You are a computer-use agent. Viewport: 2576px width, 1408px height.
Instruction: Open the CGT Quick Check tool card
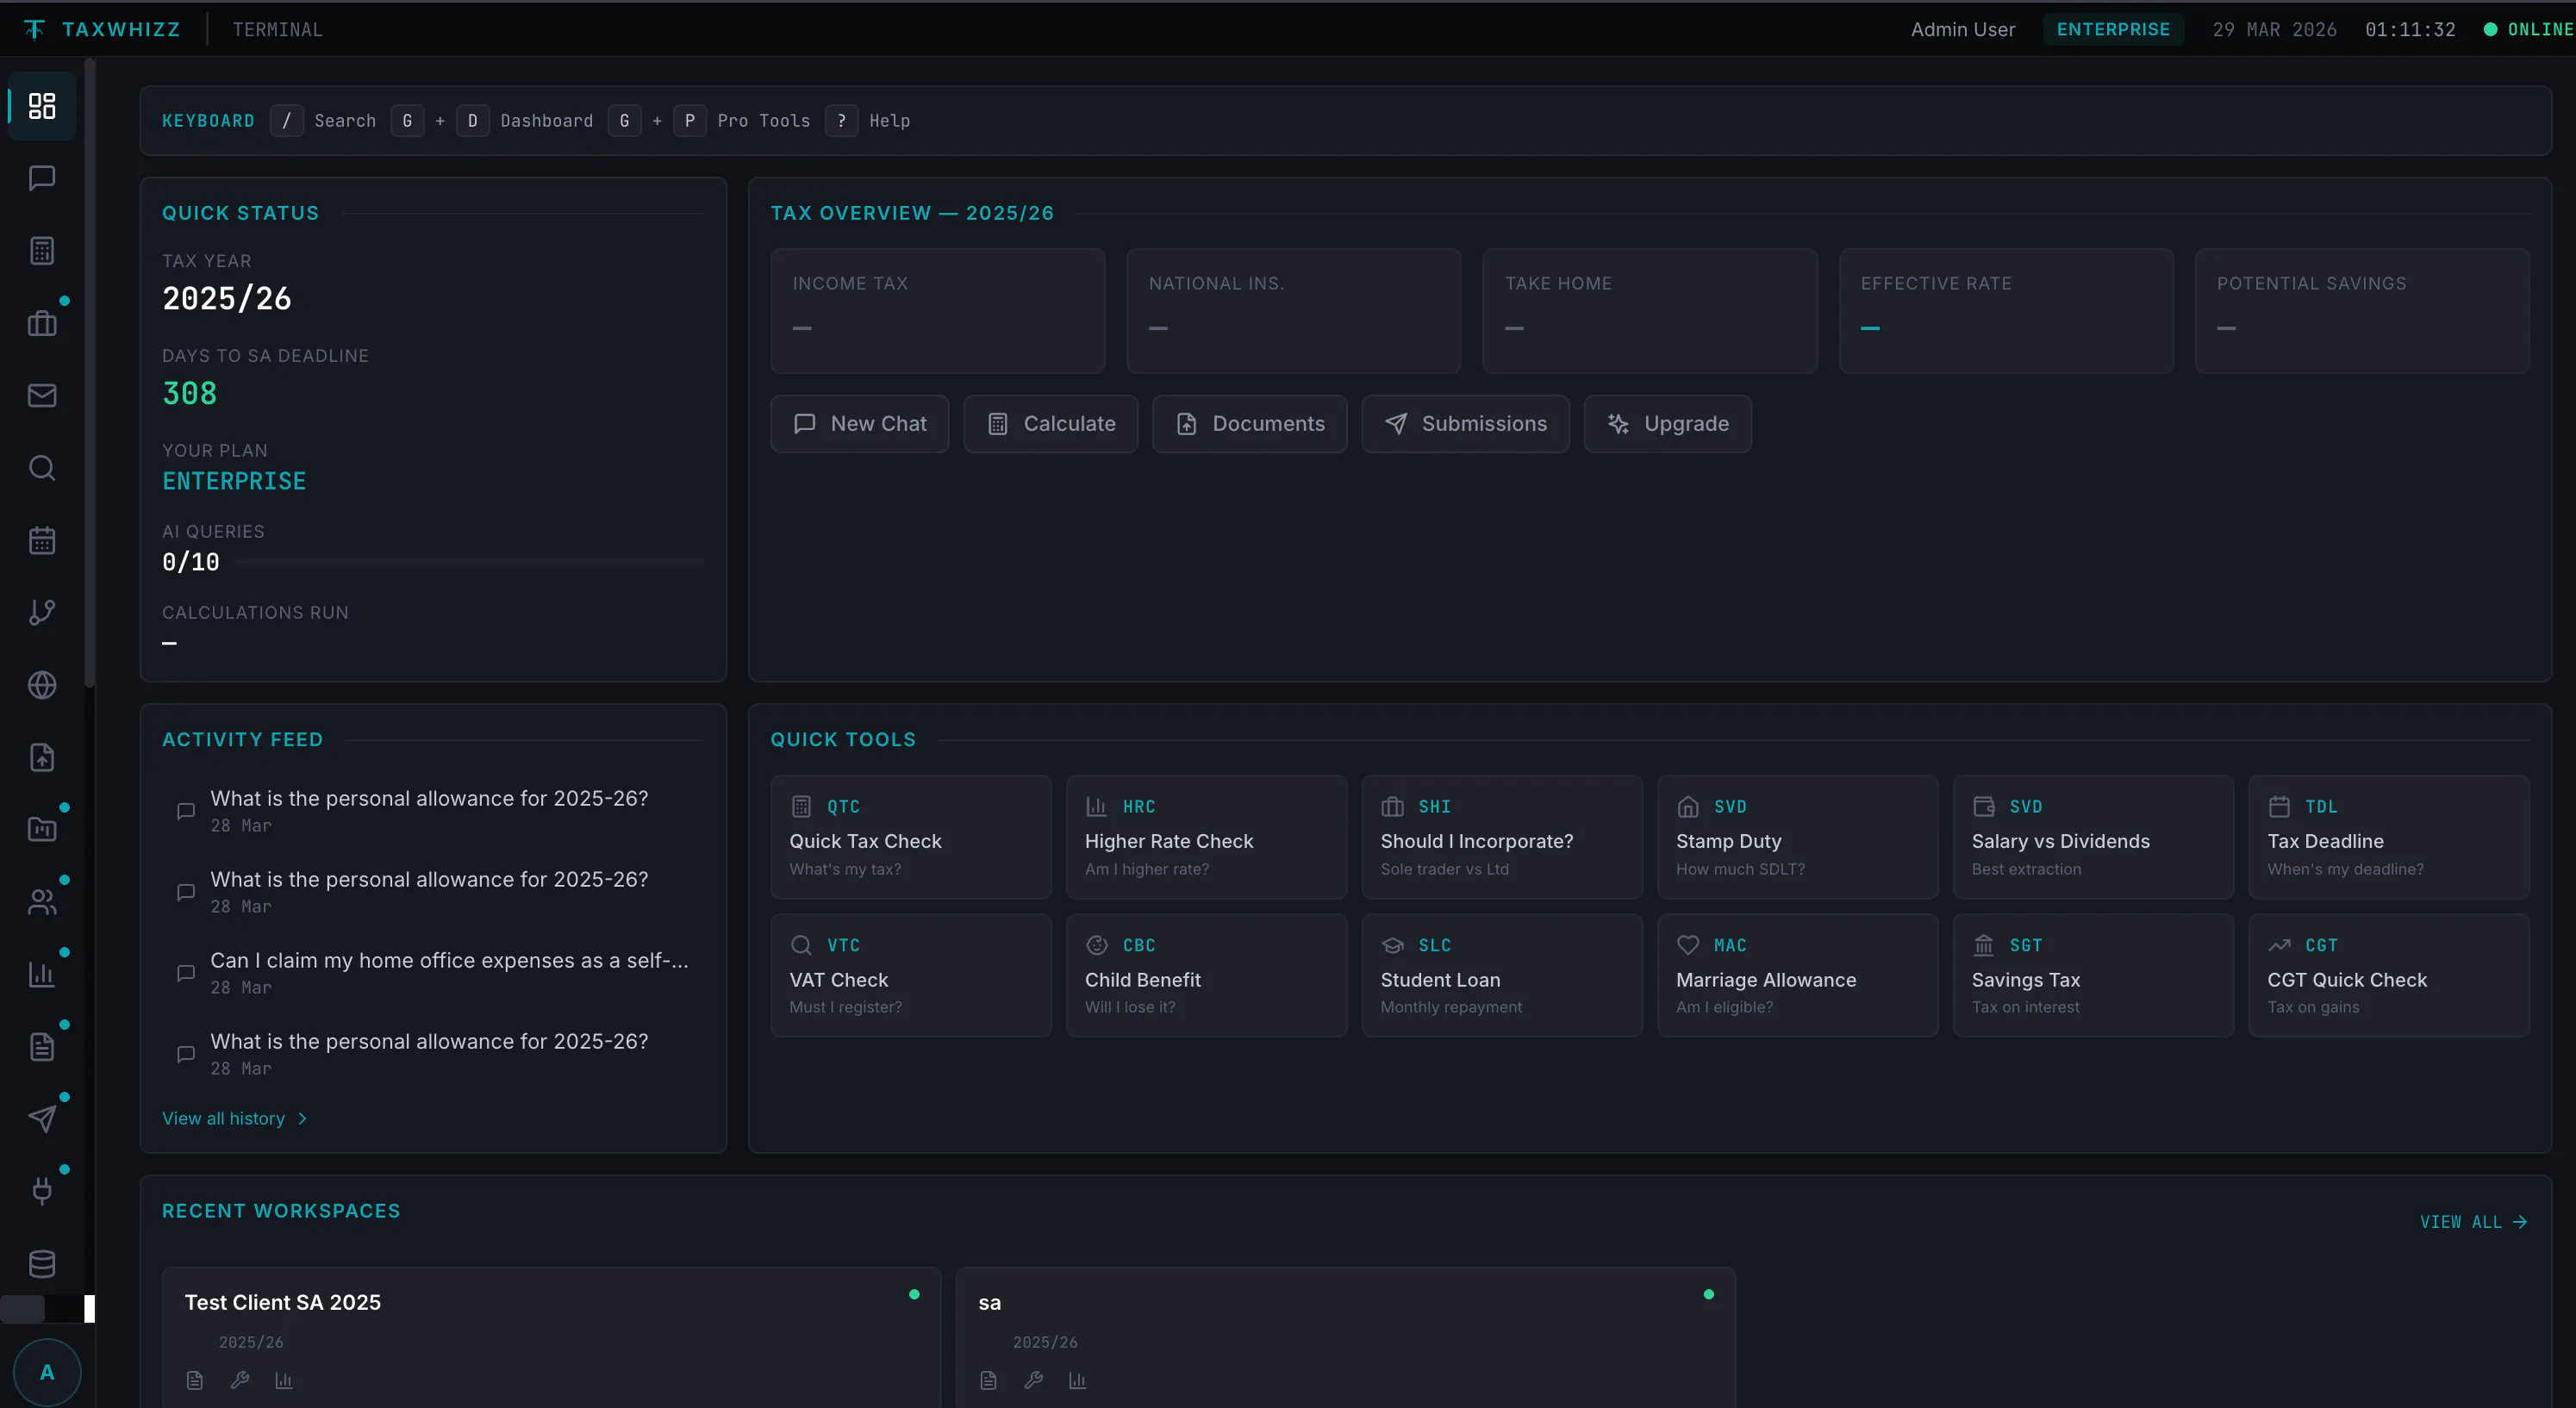[x=2389, y=975]
